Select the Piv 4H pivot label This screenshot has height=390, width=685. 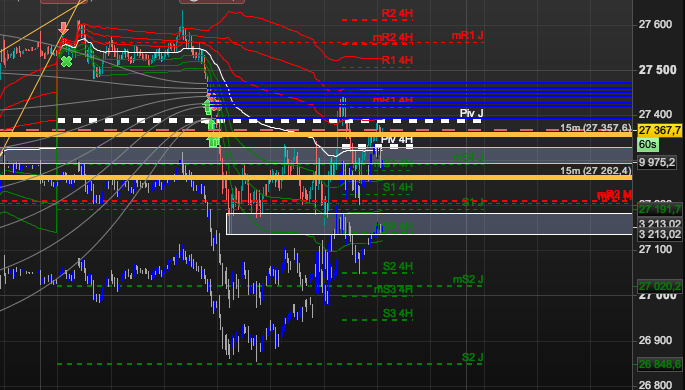coord(397,140)
